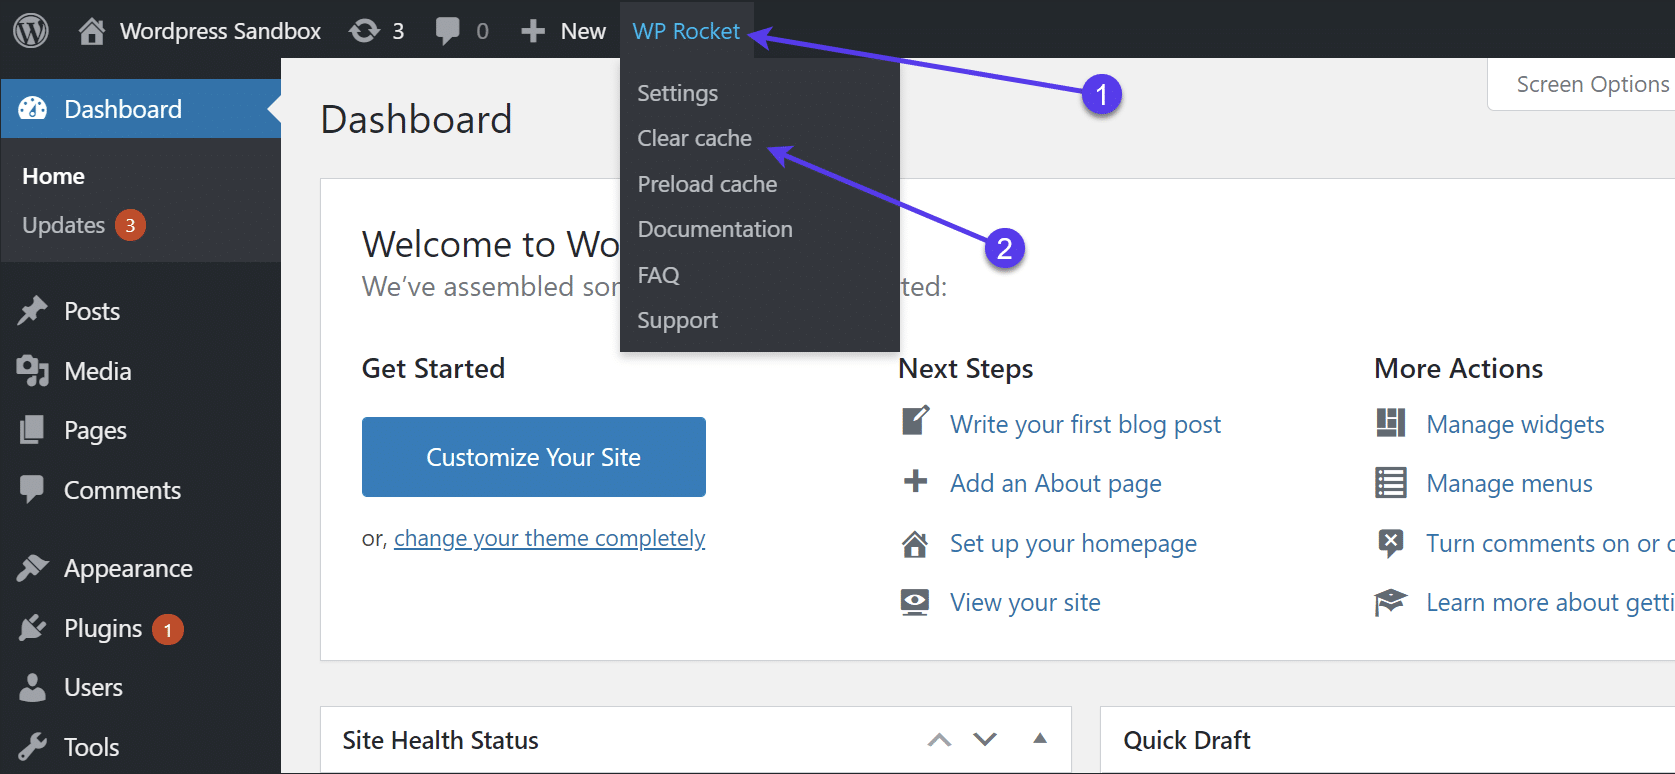The image size is (1675, 774).
Task: Open the updates icon in admin bar
Action: pos(364,31)
